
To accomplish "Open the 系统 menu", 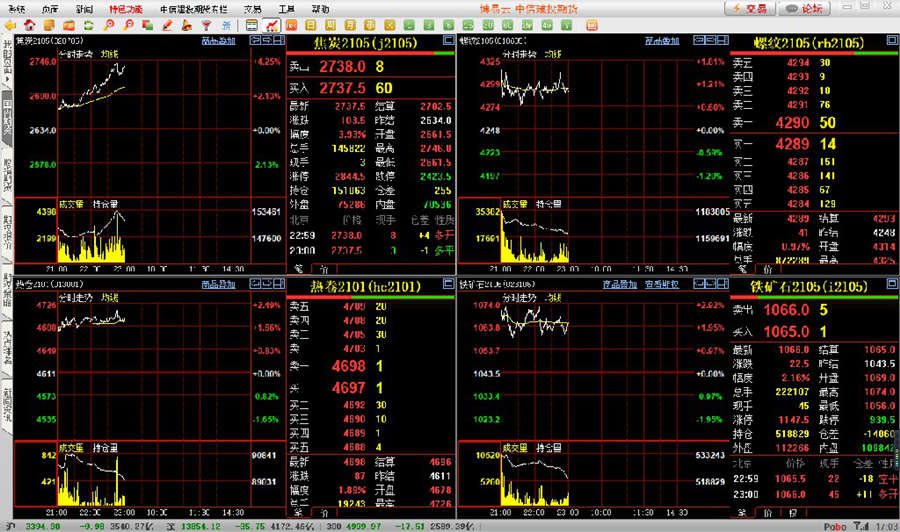I will [x=16, y=8].
